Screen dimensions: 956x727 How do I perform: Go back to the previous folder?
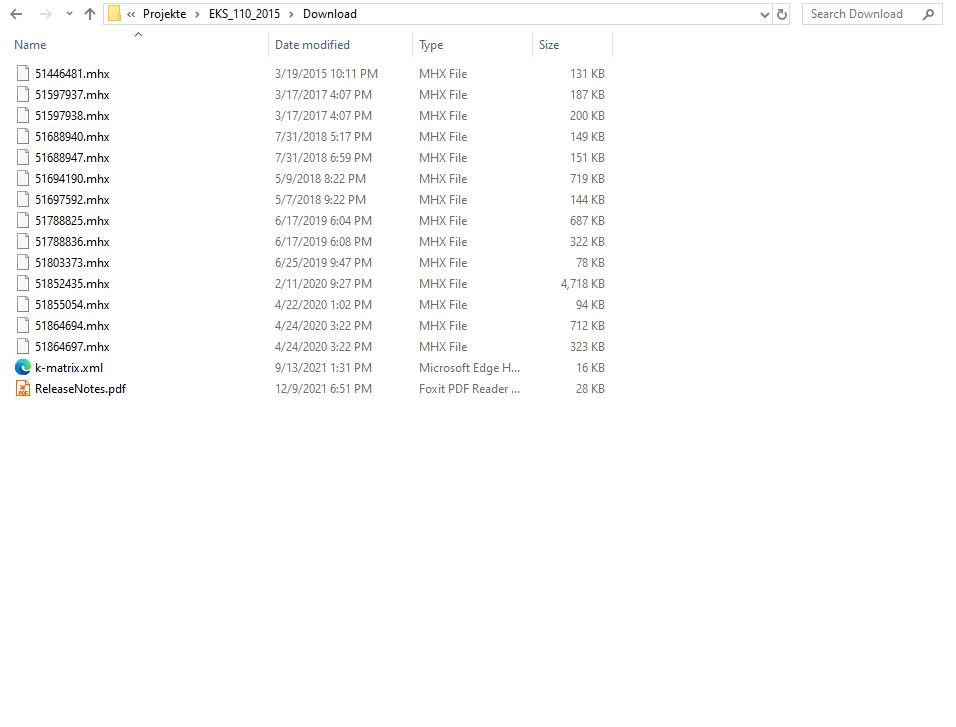(x=16, y=14)
